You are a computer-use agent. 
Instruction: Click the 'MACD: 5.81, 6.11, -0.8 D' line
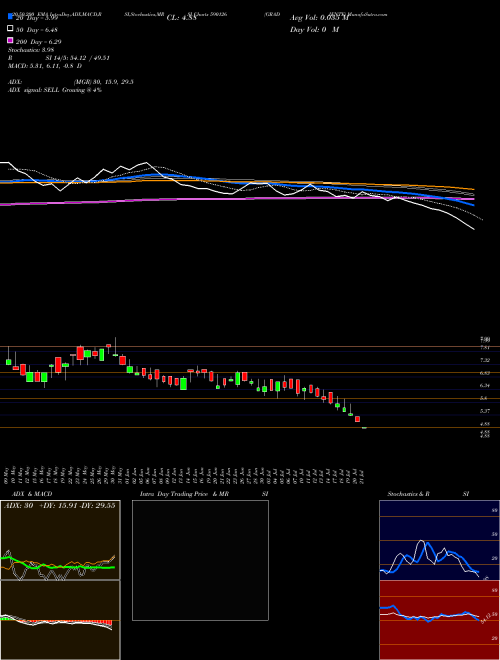click(45, 66)
